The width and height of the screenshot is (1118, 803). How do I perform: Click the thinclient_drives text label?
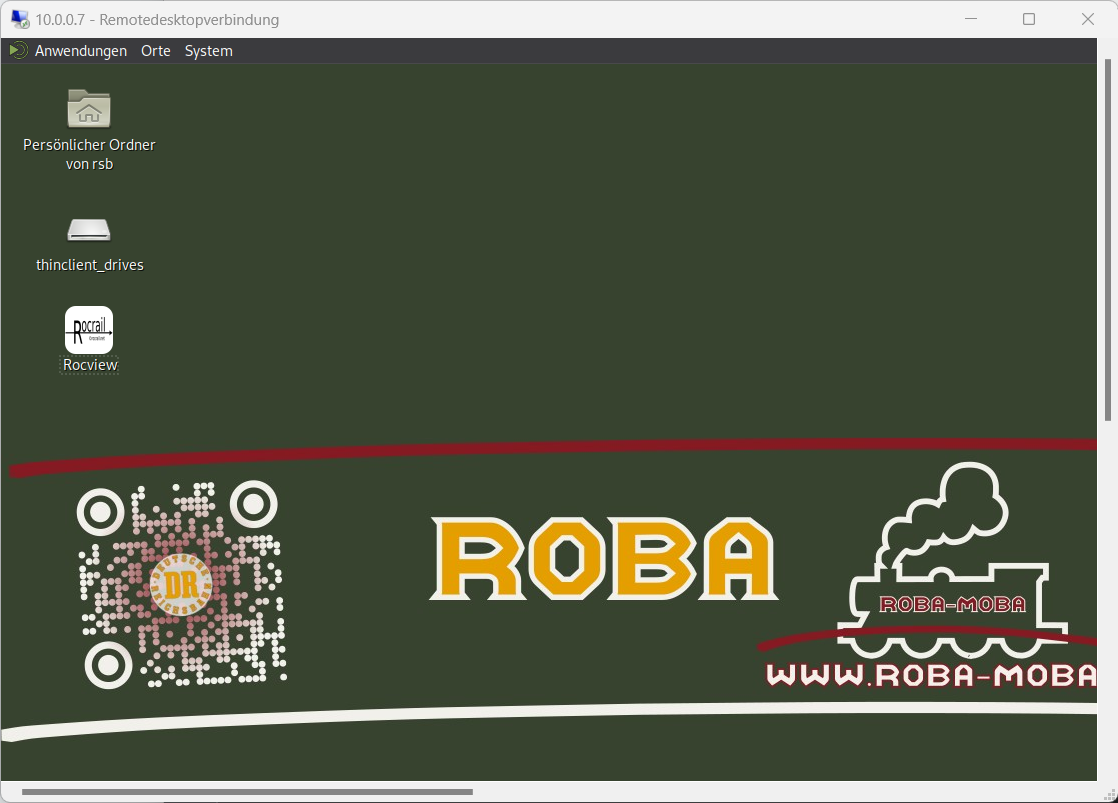coord(90,265)
